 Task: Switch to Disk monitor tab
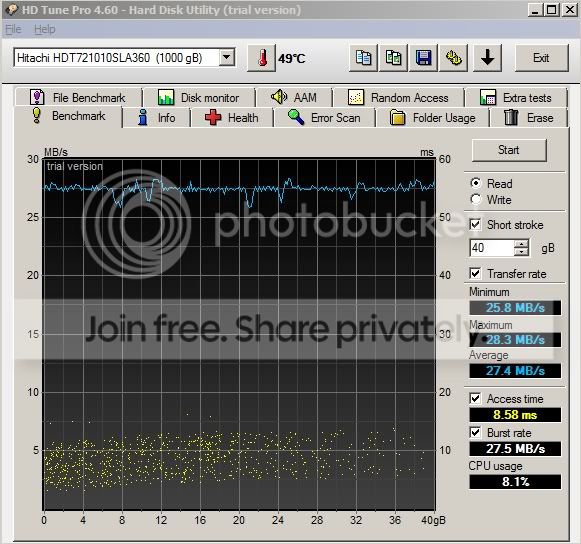click(199, 98)
